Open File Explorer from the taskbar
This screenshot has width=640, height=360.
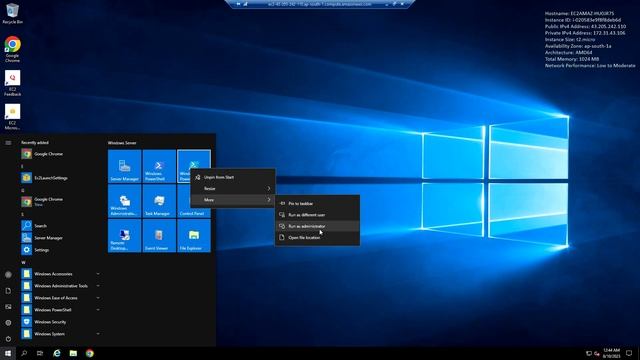point(73,353)
